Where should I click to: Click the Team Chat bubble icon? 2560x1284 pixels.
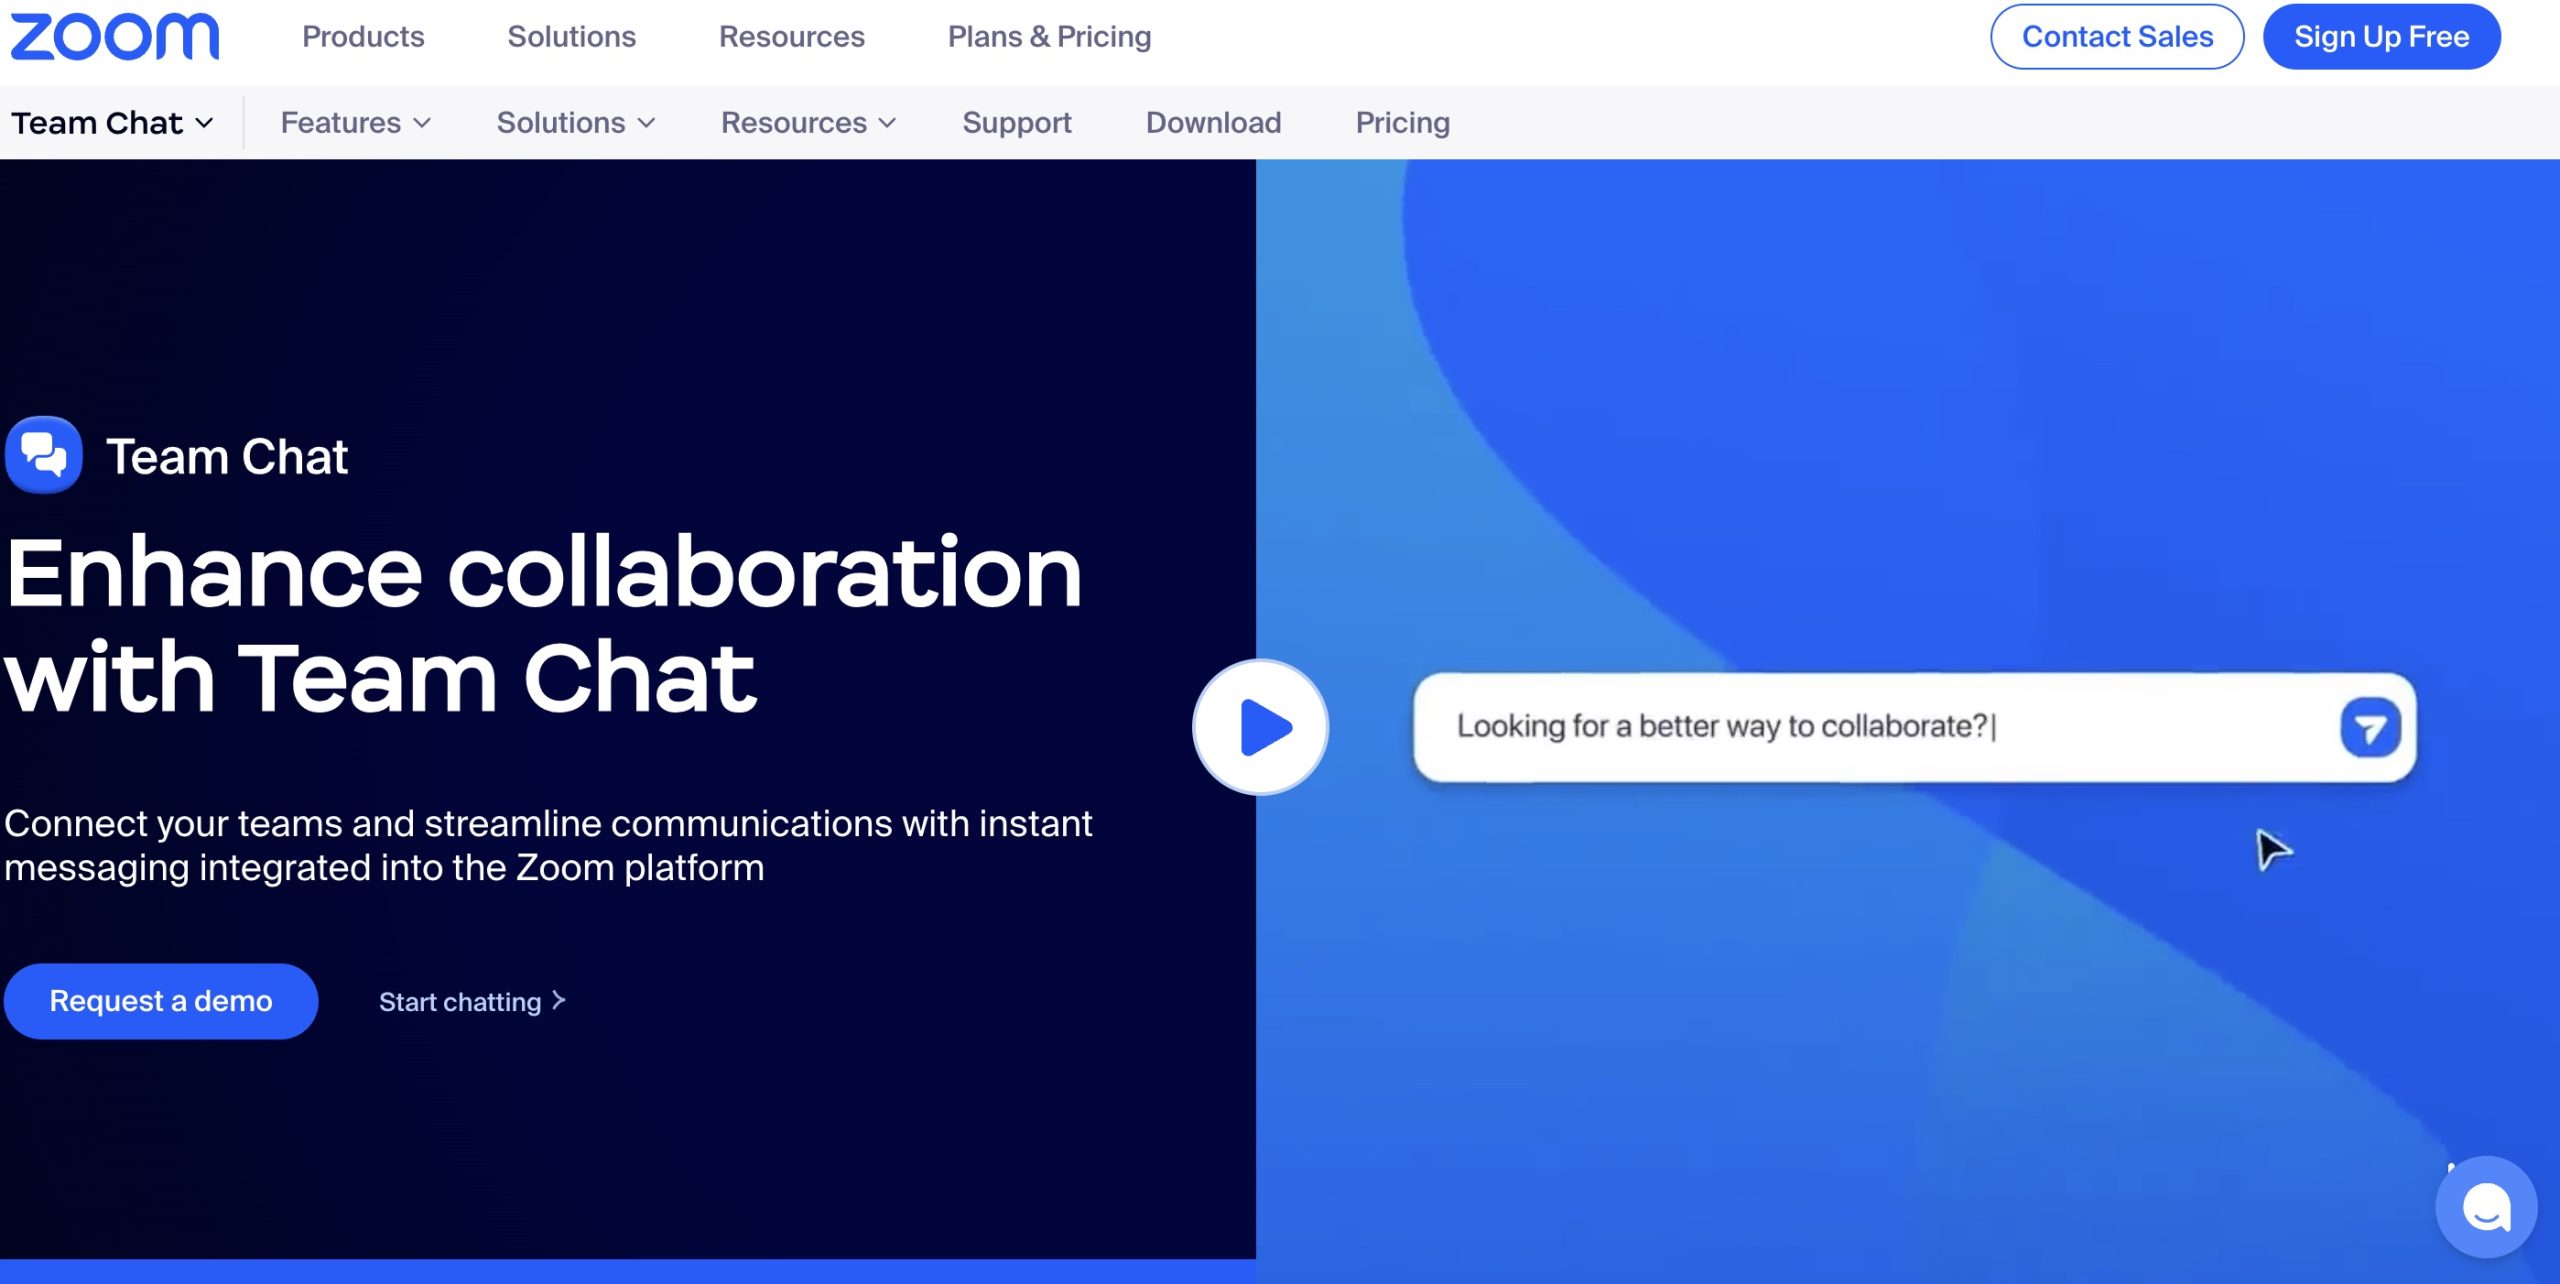pyautogui.click(x=44, y=455)
